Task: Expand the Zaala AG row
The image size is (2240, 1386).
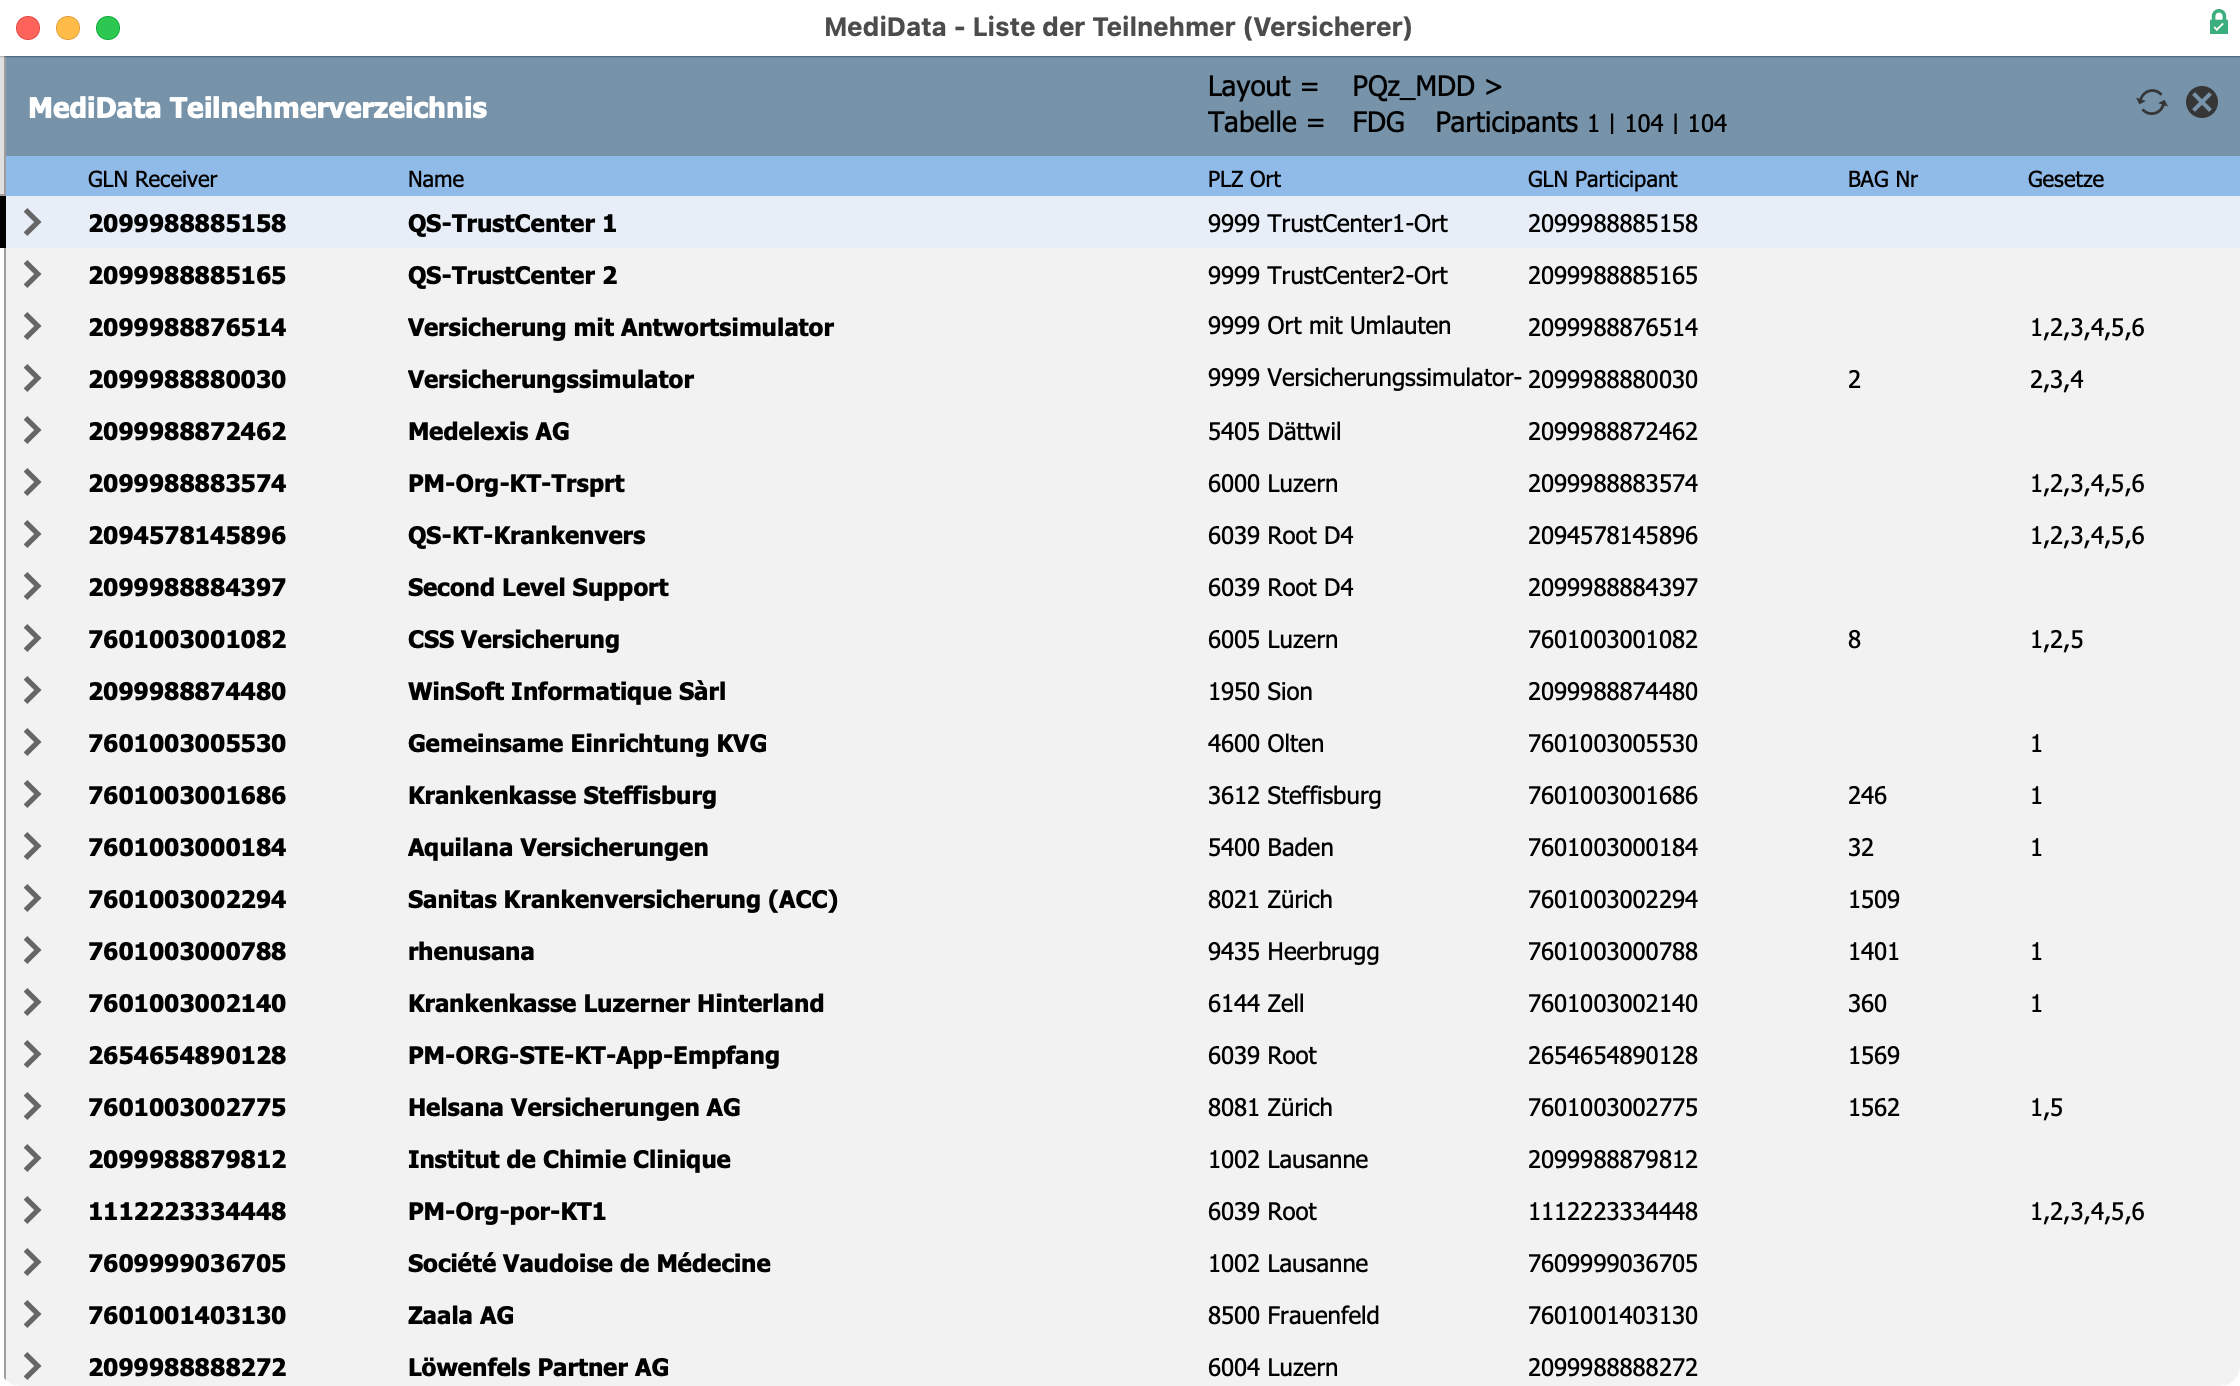Action: (32, 1314)
